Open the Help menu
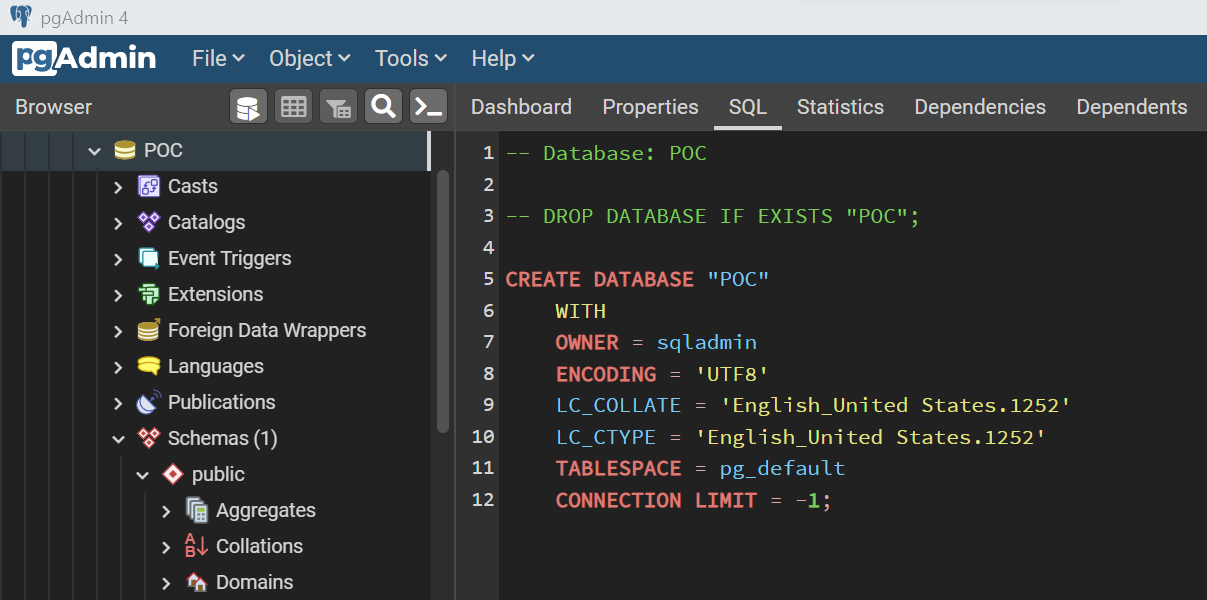Image resolution: width=1207 pixels, height=600 pixels. [x=503, y=59]
